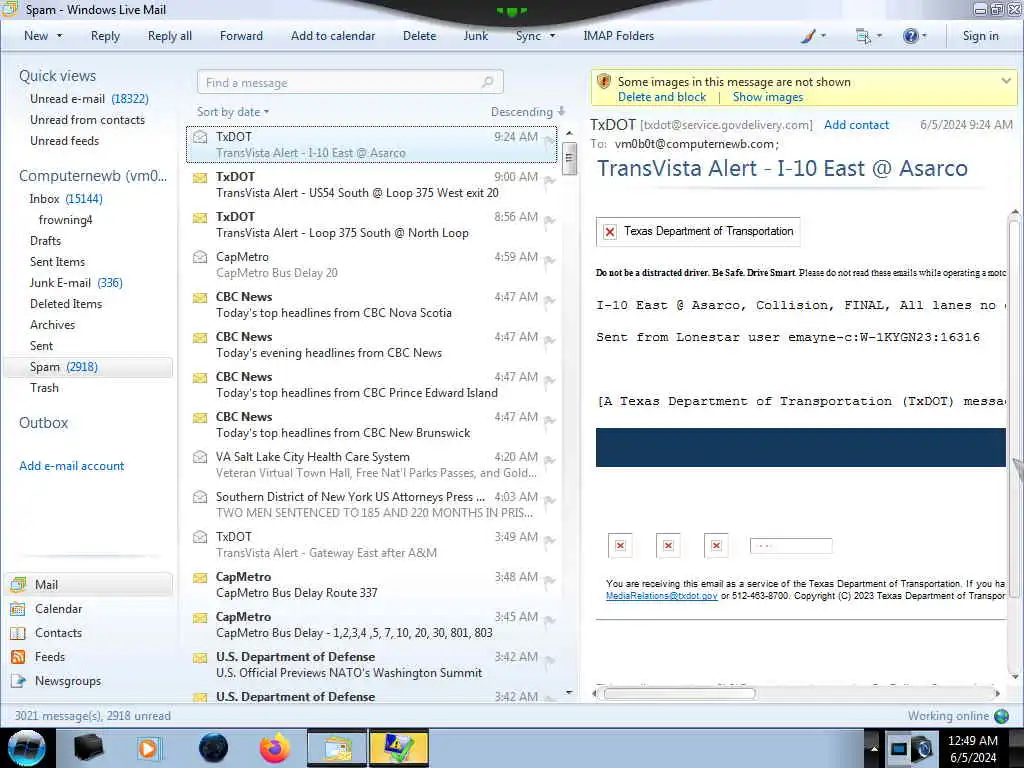
Task: Collapse the Quick views section
Action: click(x=57, y=76)
